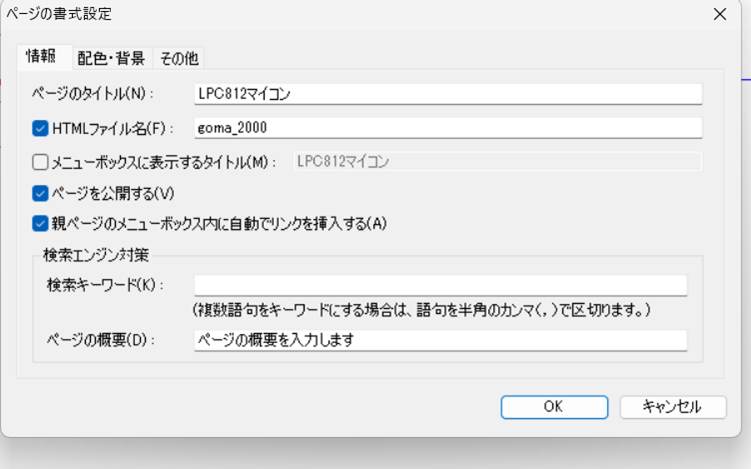Disable 親ページのメニューボックス内に自動でリンクを挿入する checkbox
Screen dimensions: 751x469
click(x=40, y=223)
